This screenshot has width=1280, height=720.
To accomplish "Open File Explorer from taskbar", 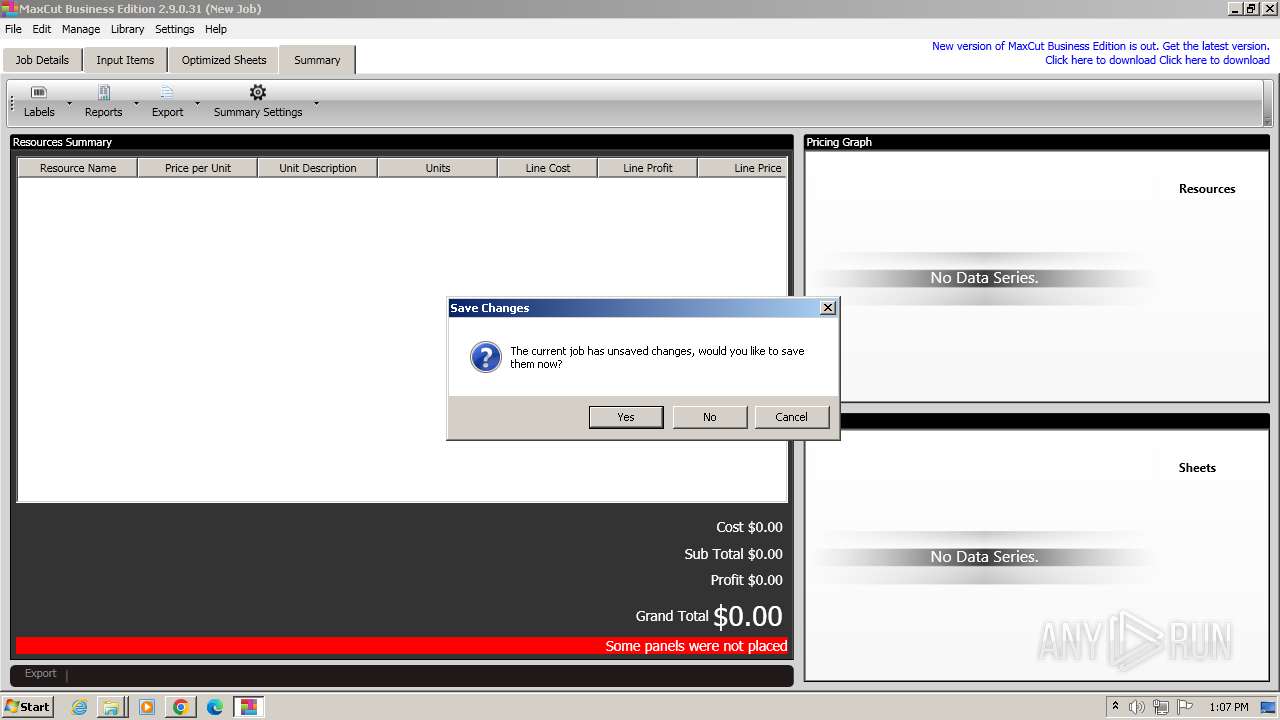I will click(x=111, y=707).
